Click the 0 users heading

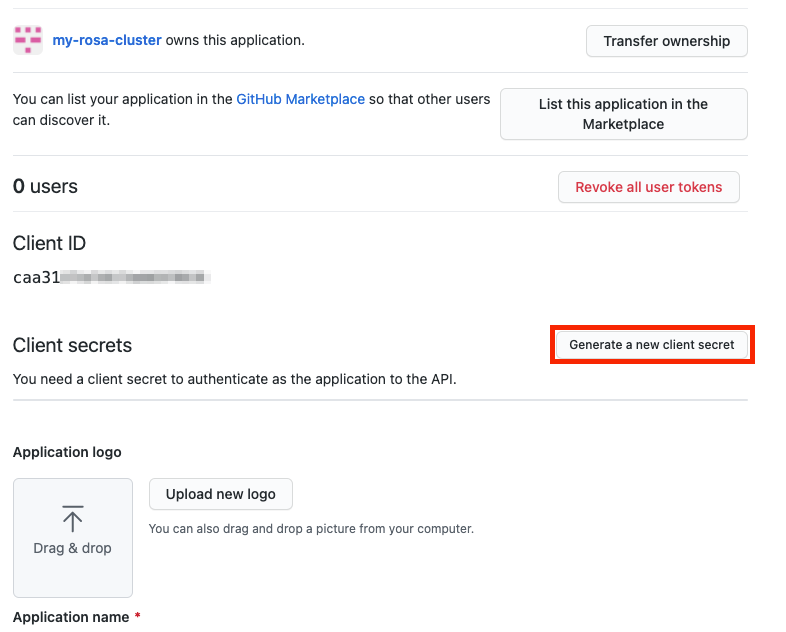[45, 187]
